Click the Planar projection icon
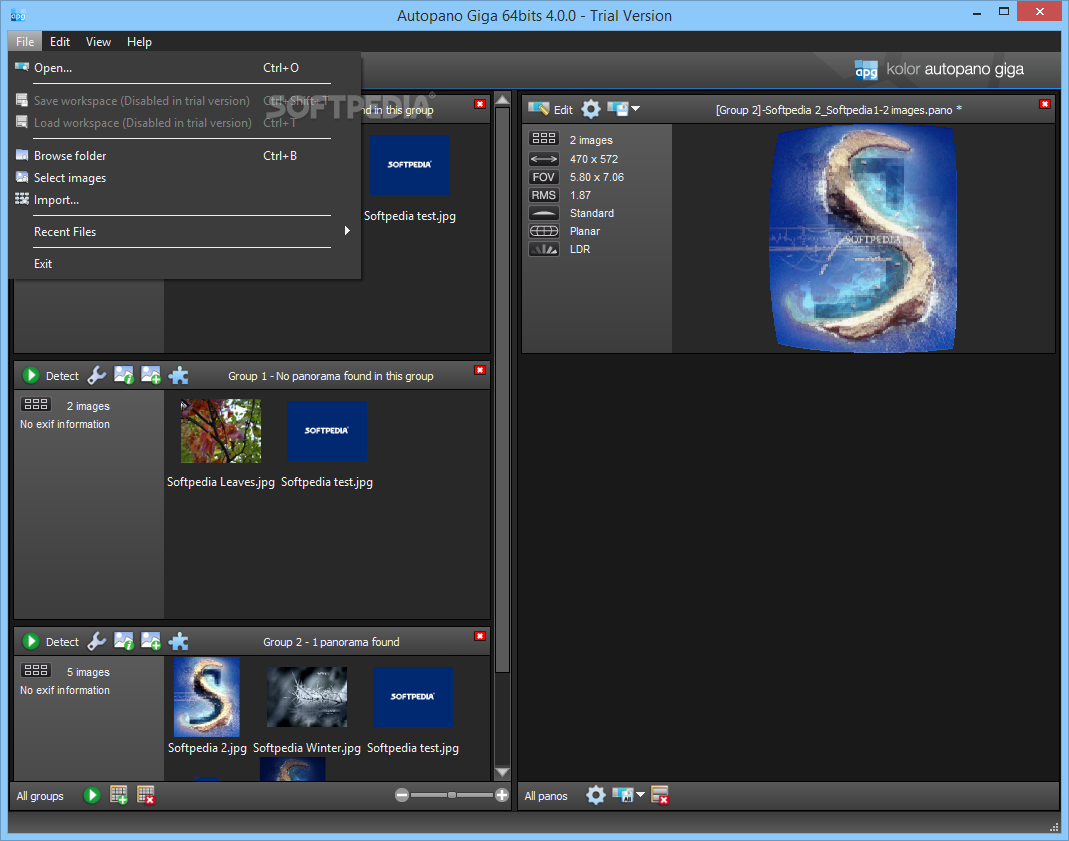The height and width of the screenshot is (841, 1069). [543, 231]
